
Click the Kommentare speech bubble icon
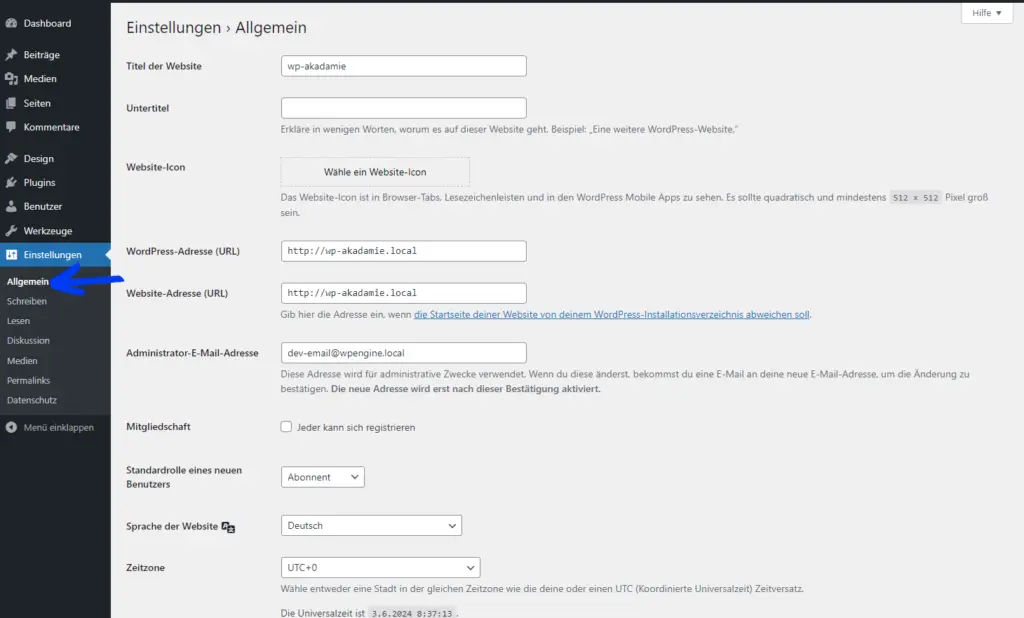(x=11, y=127)
